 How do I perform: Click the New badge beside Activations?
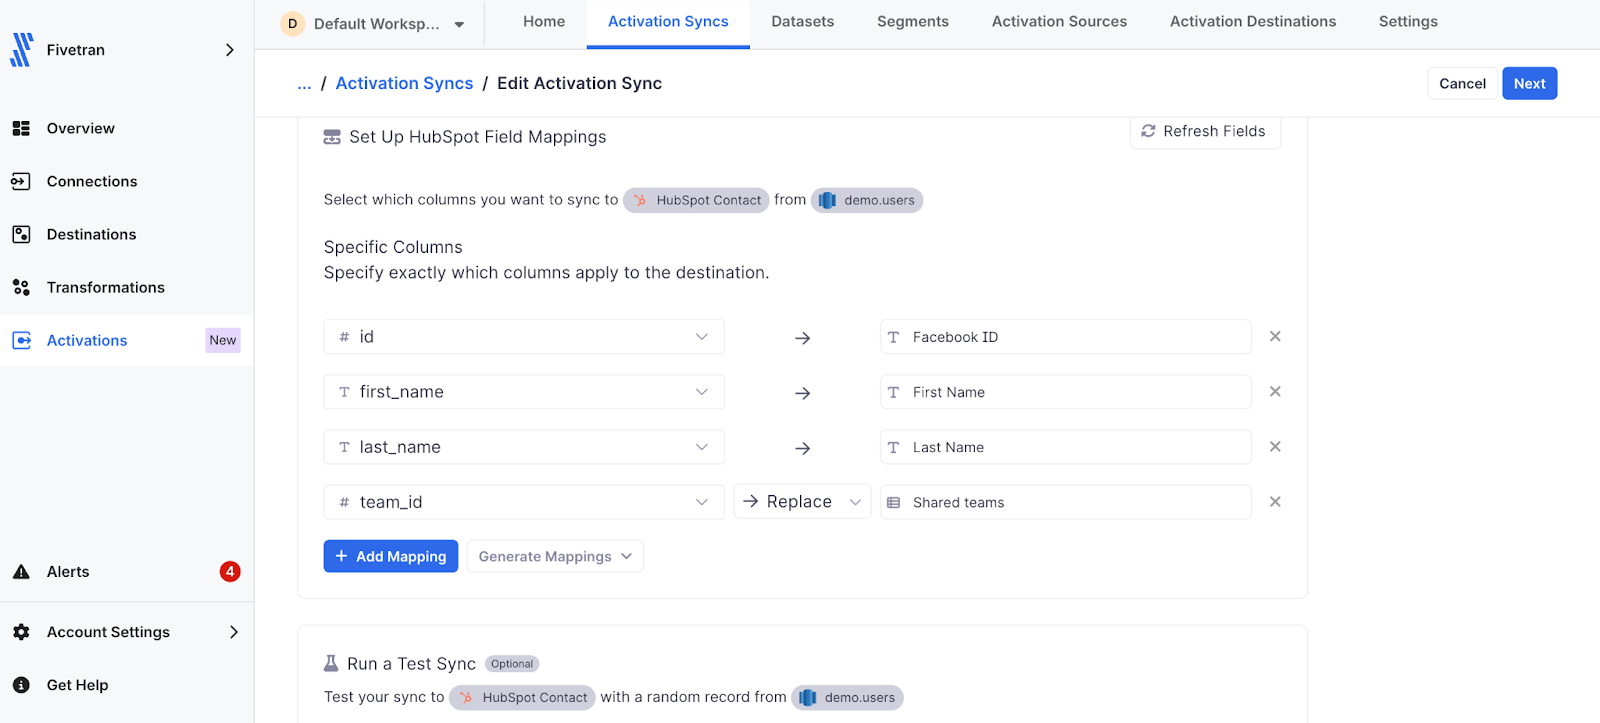click(223, 340)
